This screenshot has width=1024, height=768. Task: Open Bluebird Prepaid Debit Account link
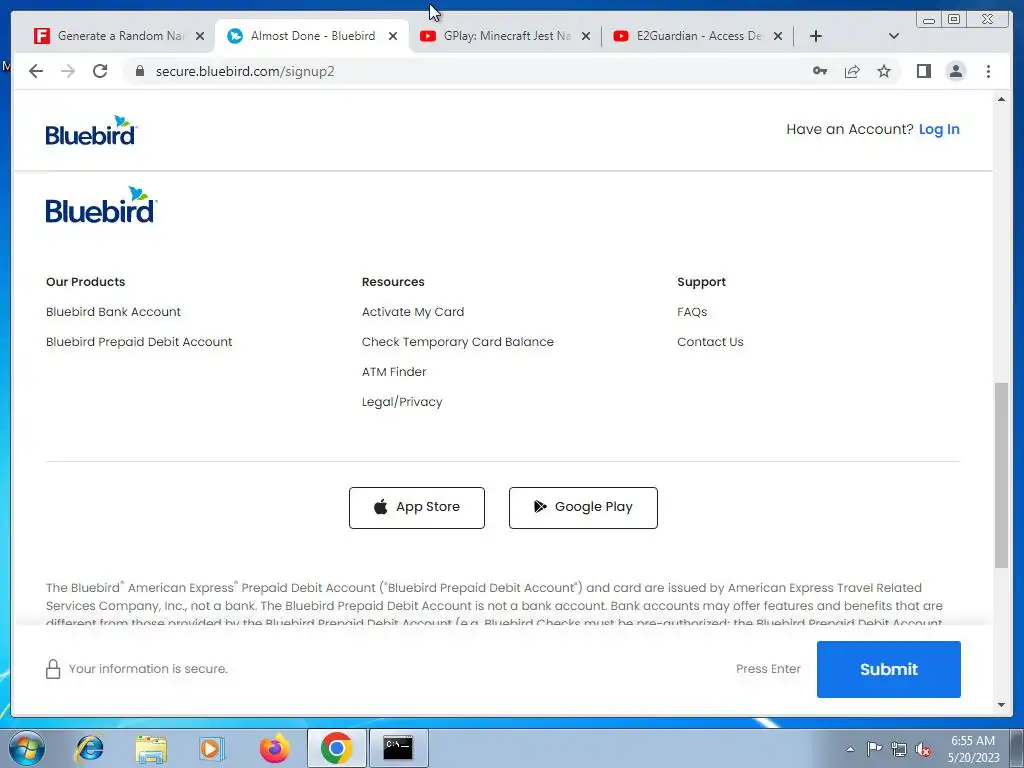(139, 342)
